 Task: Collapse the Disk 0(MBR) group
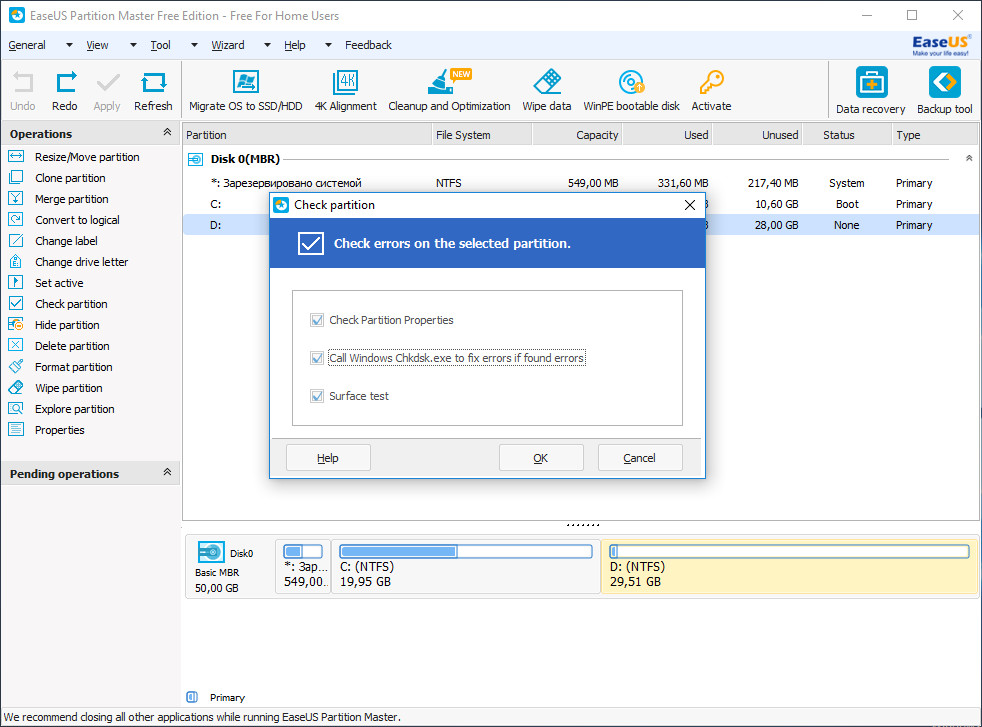tap(969, 158)
